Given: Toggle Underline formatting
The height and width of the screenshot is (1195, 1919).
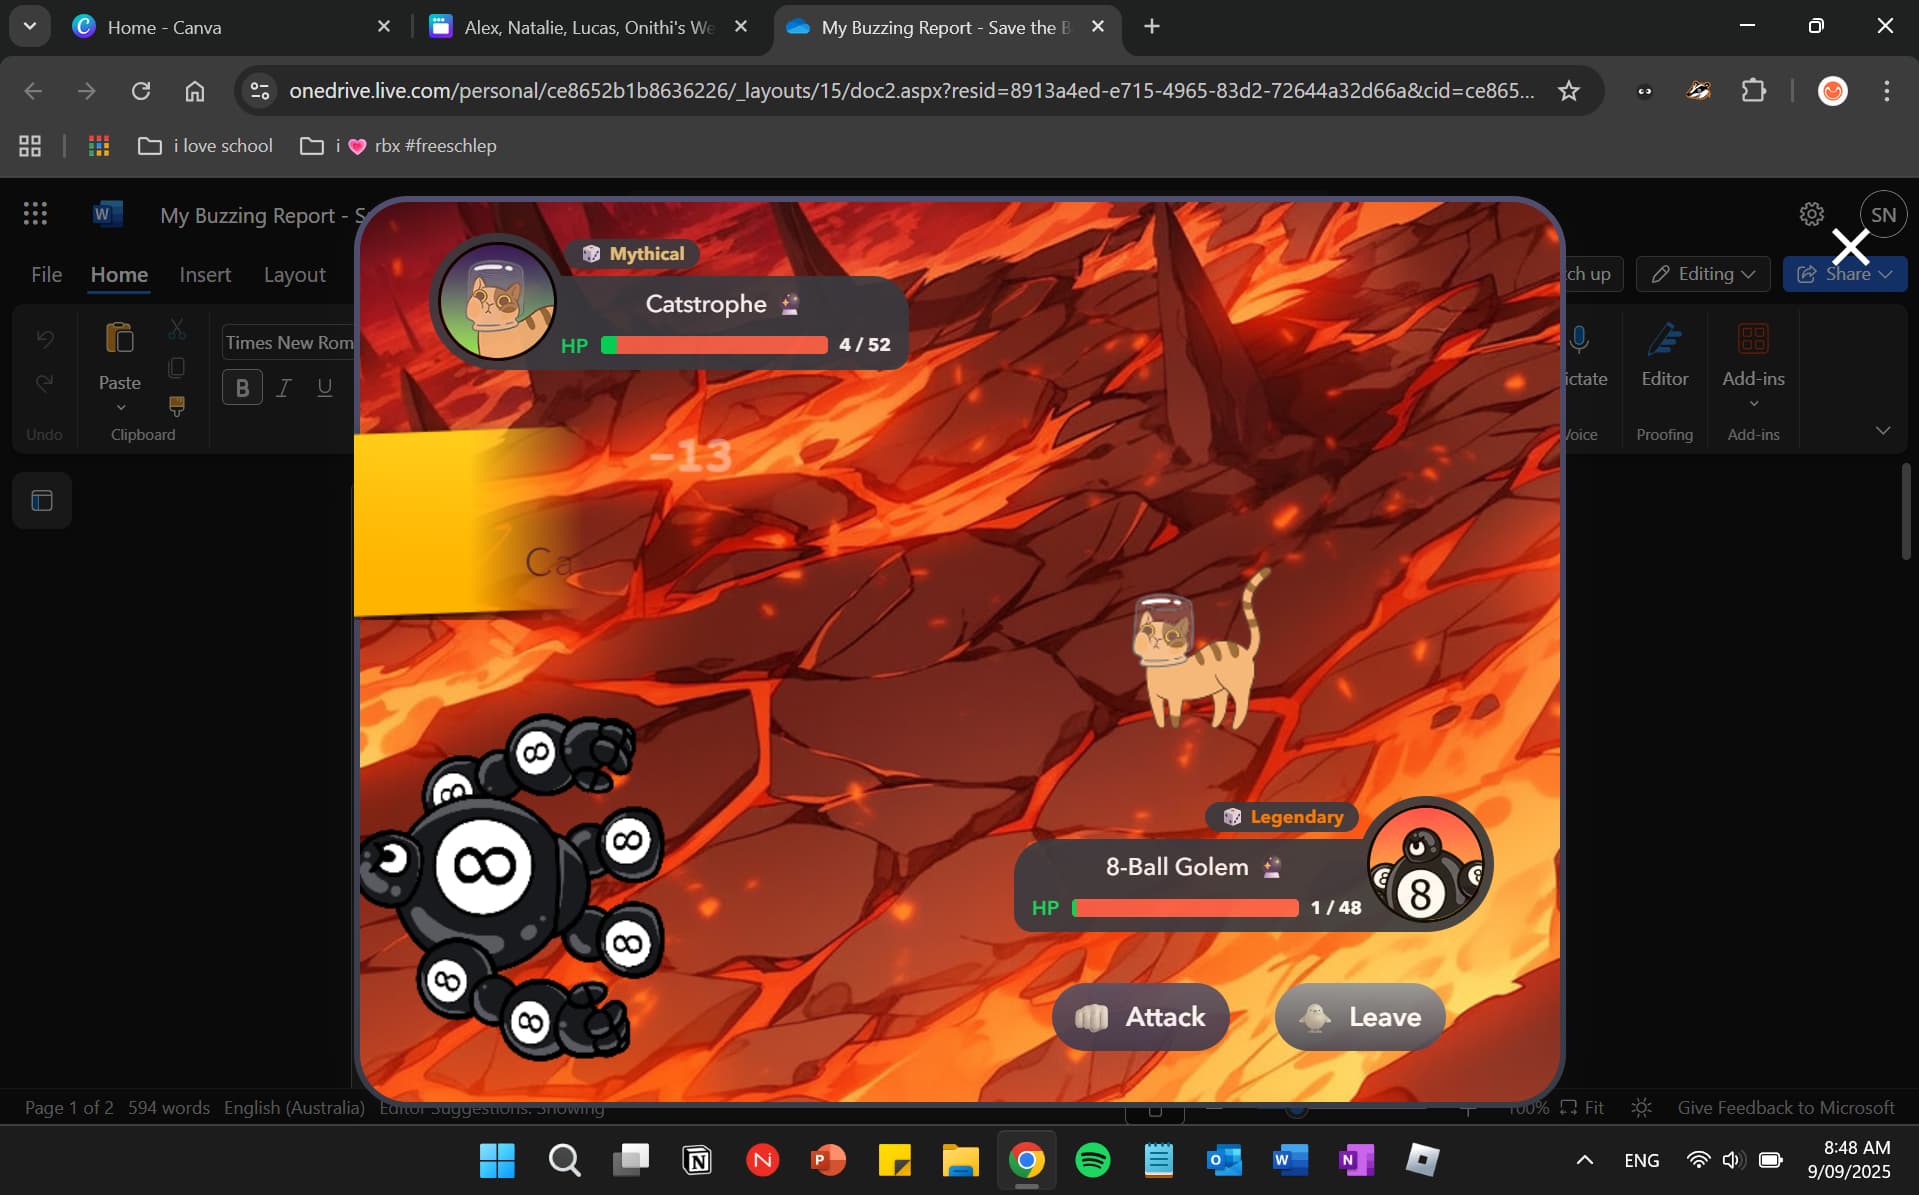Looking at the screenshot, I should (325, 388).
